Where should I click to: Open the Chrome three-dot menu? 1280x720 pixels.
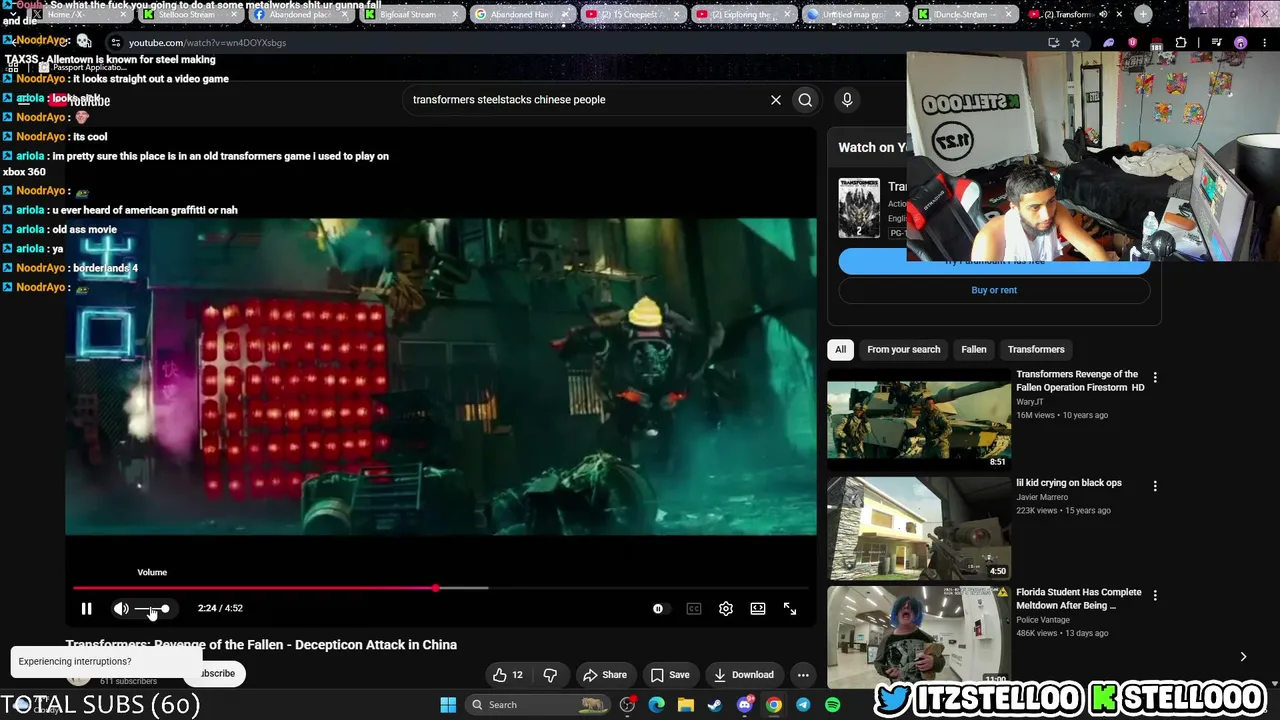click(x=1264, y=43)
